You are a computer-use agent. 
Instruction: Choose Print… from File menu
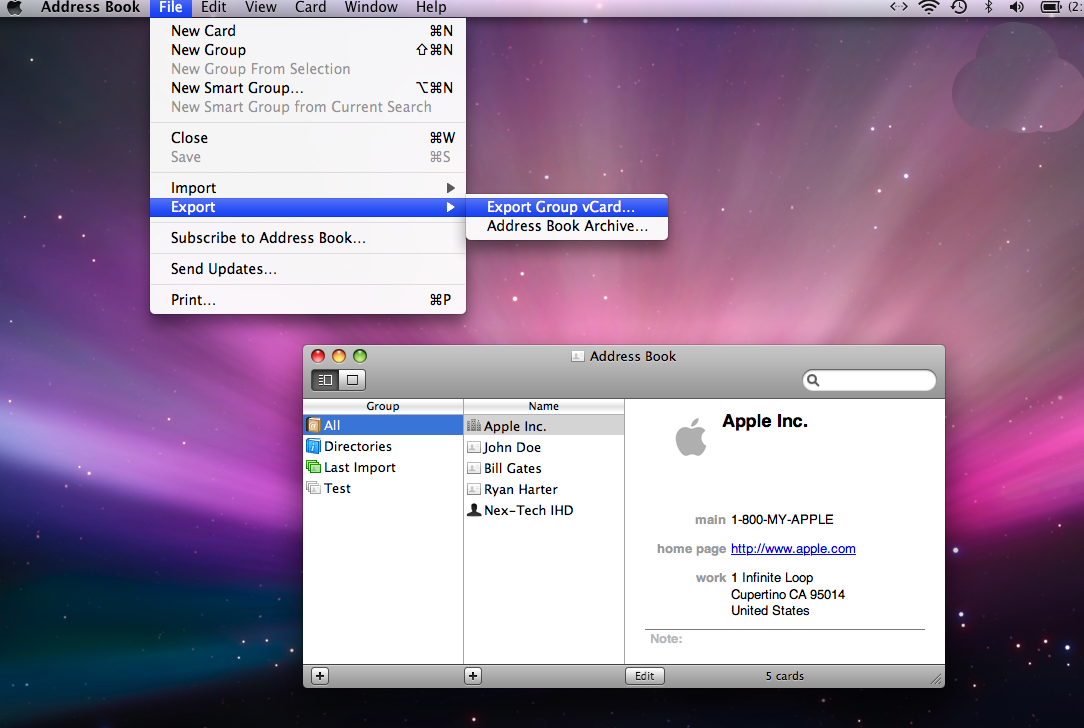coord(308,300)
